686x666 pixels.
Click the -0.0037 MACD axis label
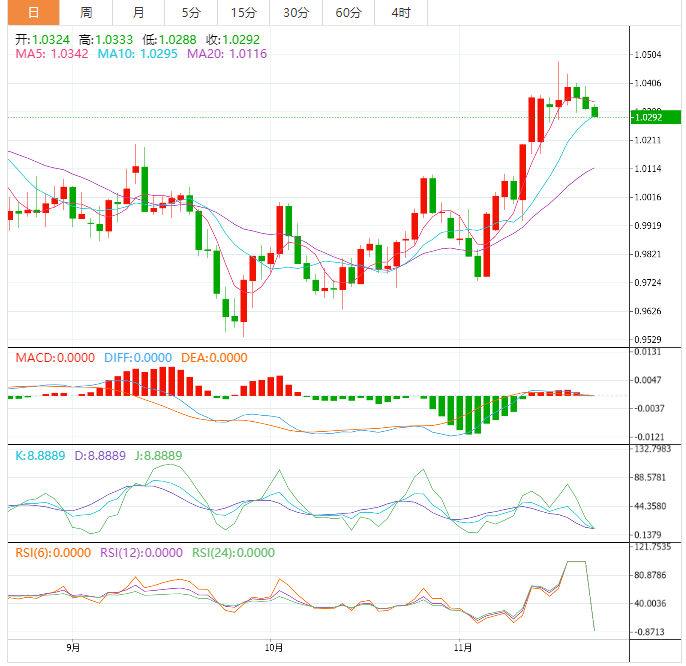click(x=649, y=408)
